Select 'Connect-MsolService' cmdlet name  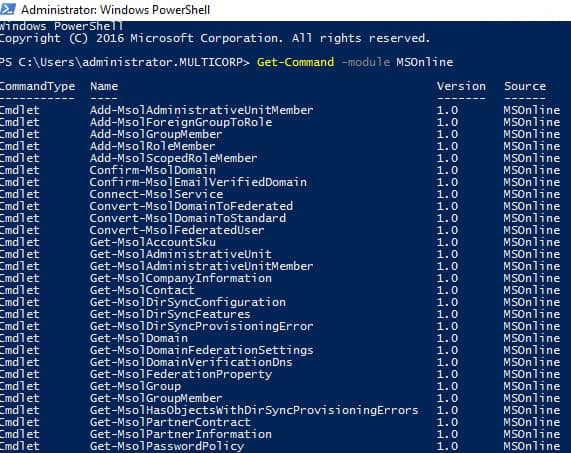pyautogui.click(x=156, y=194)
